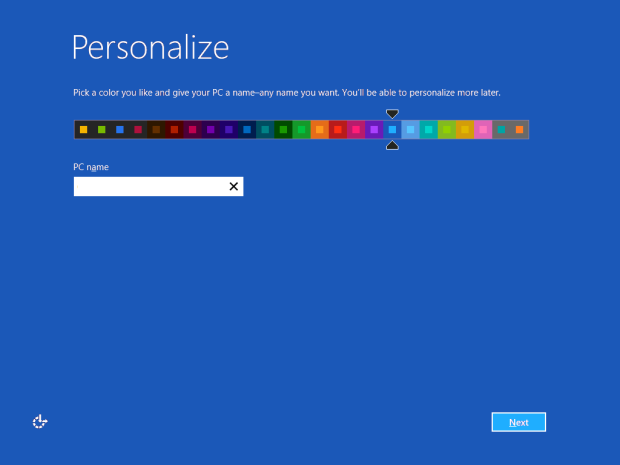Viewport: 620px width, 465px height.
Task: Click the PC name text box
Action: click(x=159, y=186)
